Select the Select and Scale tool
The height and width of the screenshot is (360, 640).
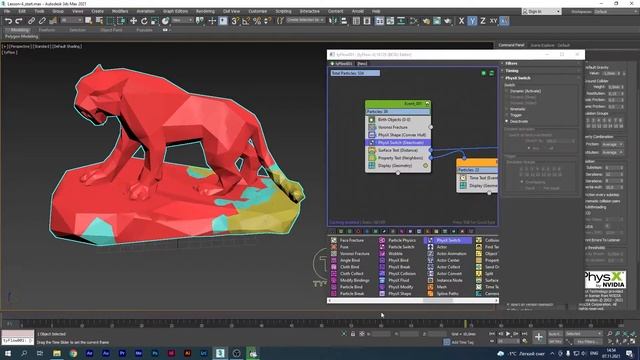coord(155,20)
